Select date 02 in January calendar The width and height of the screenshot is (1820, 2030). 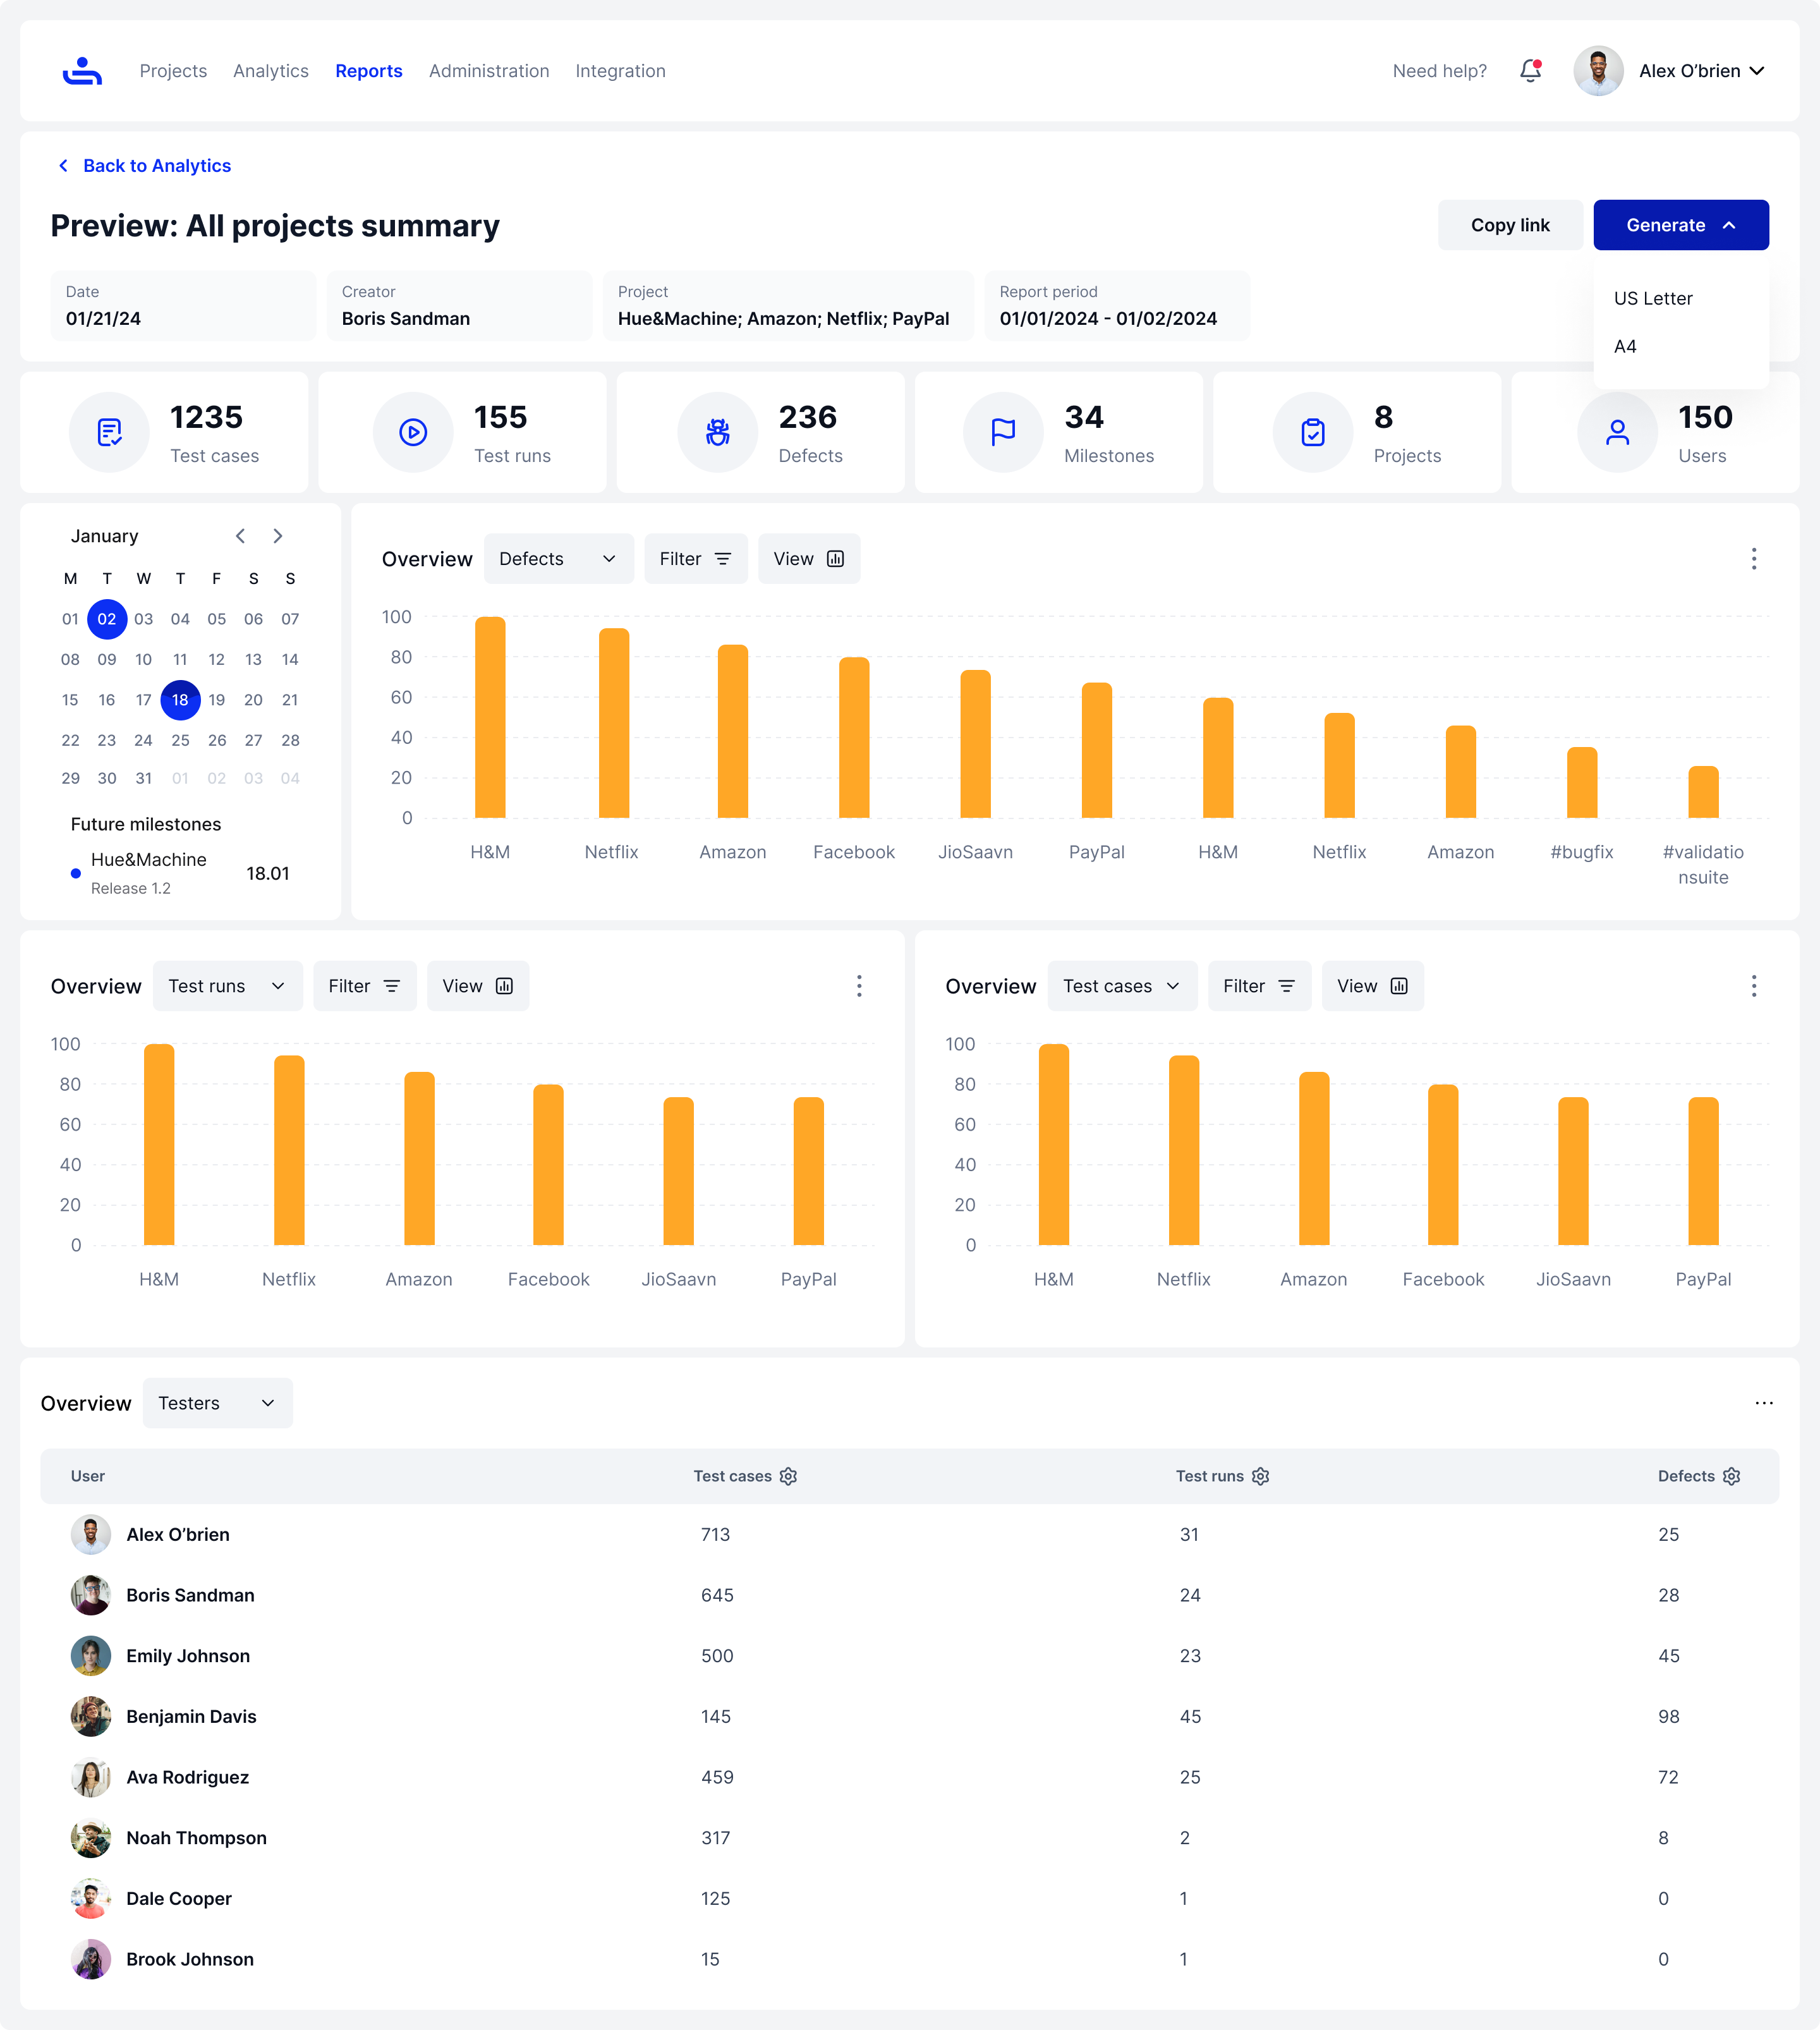point(107,619)
